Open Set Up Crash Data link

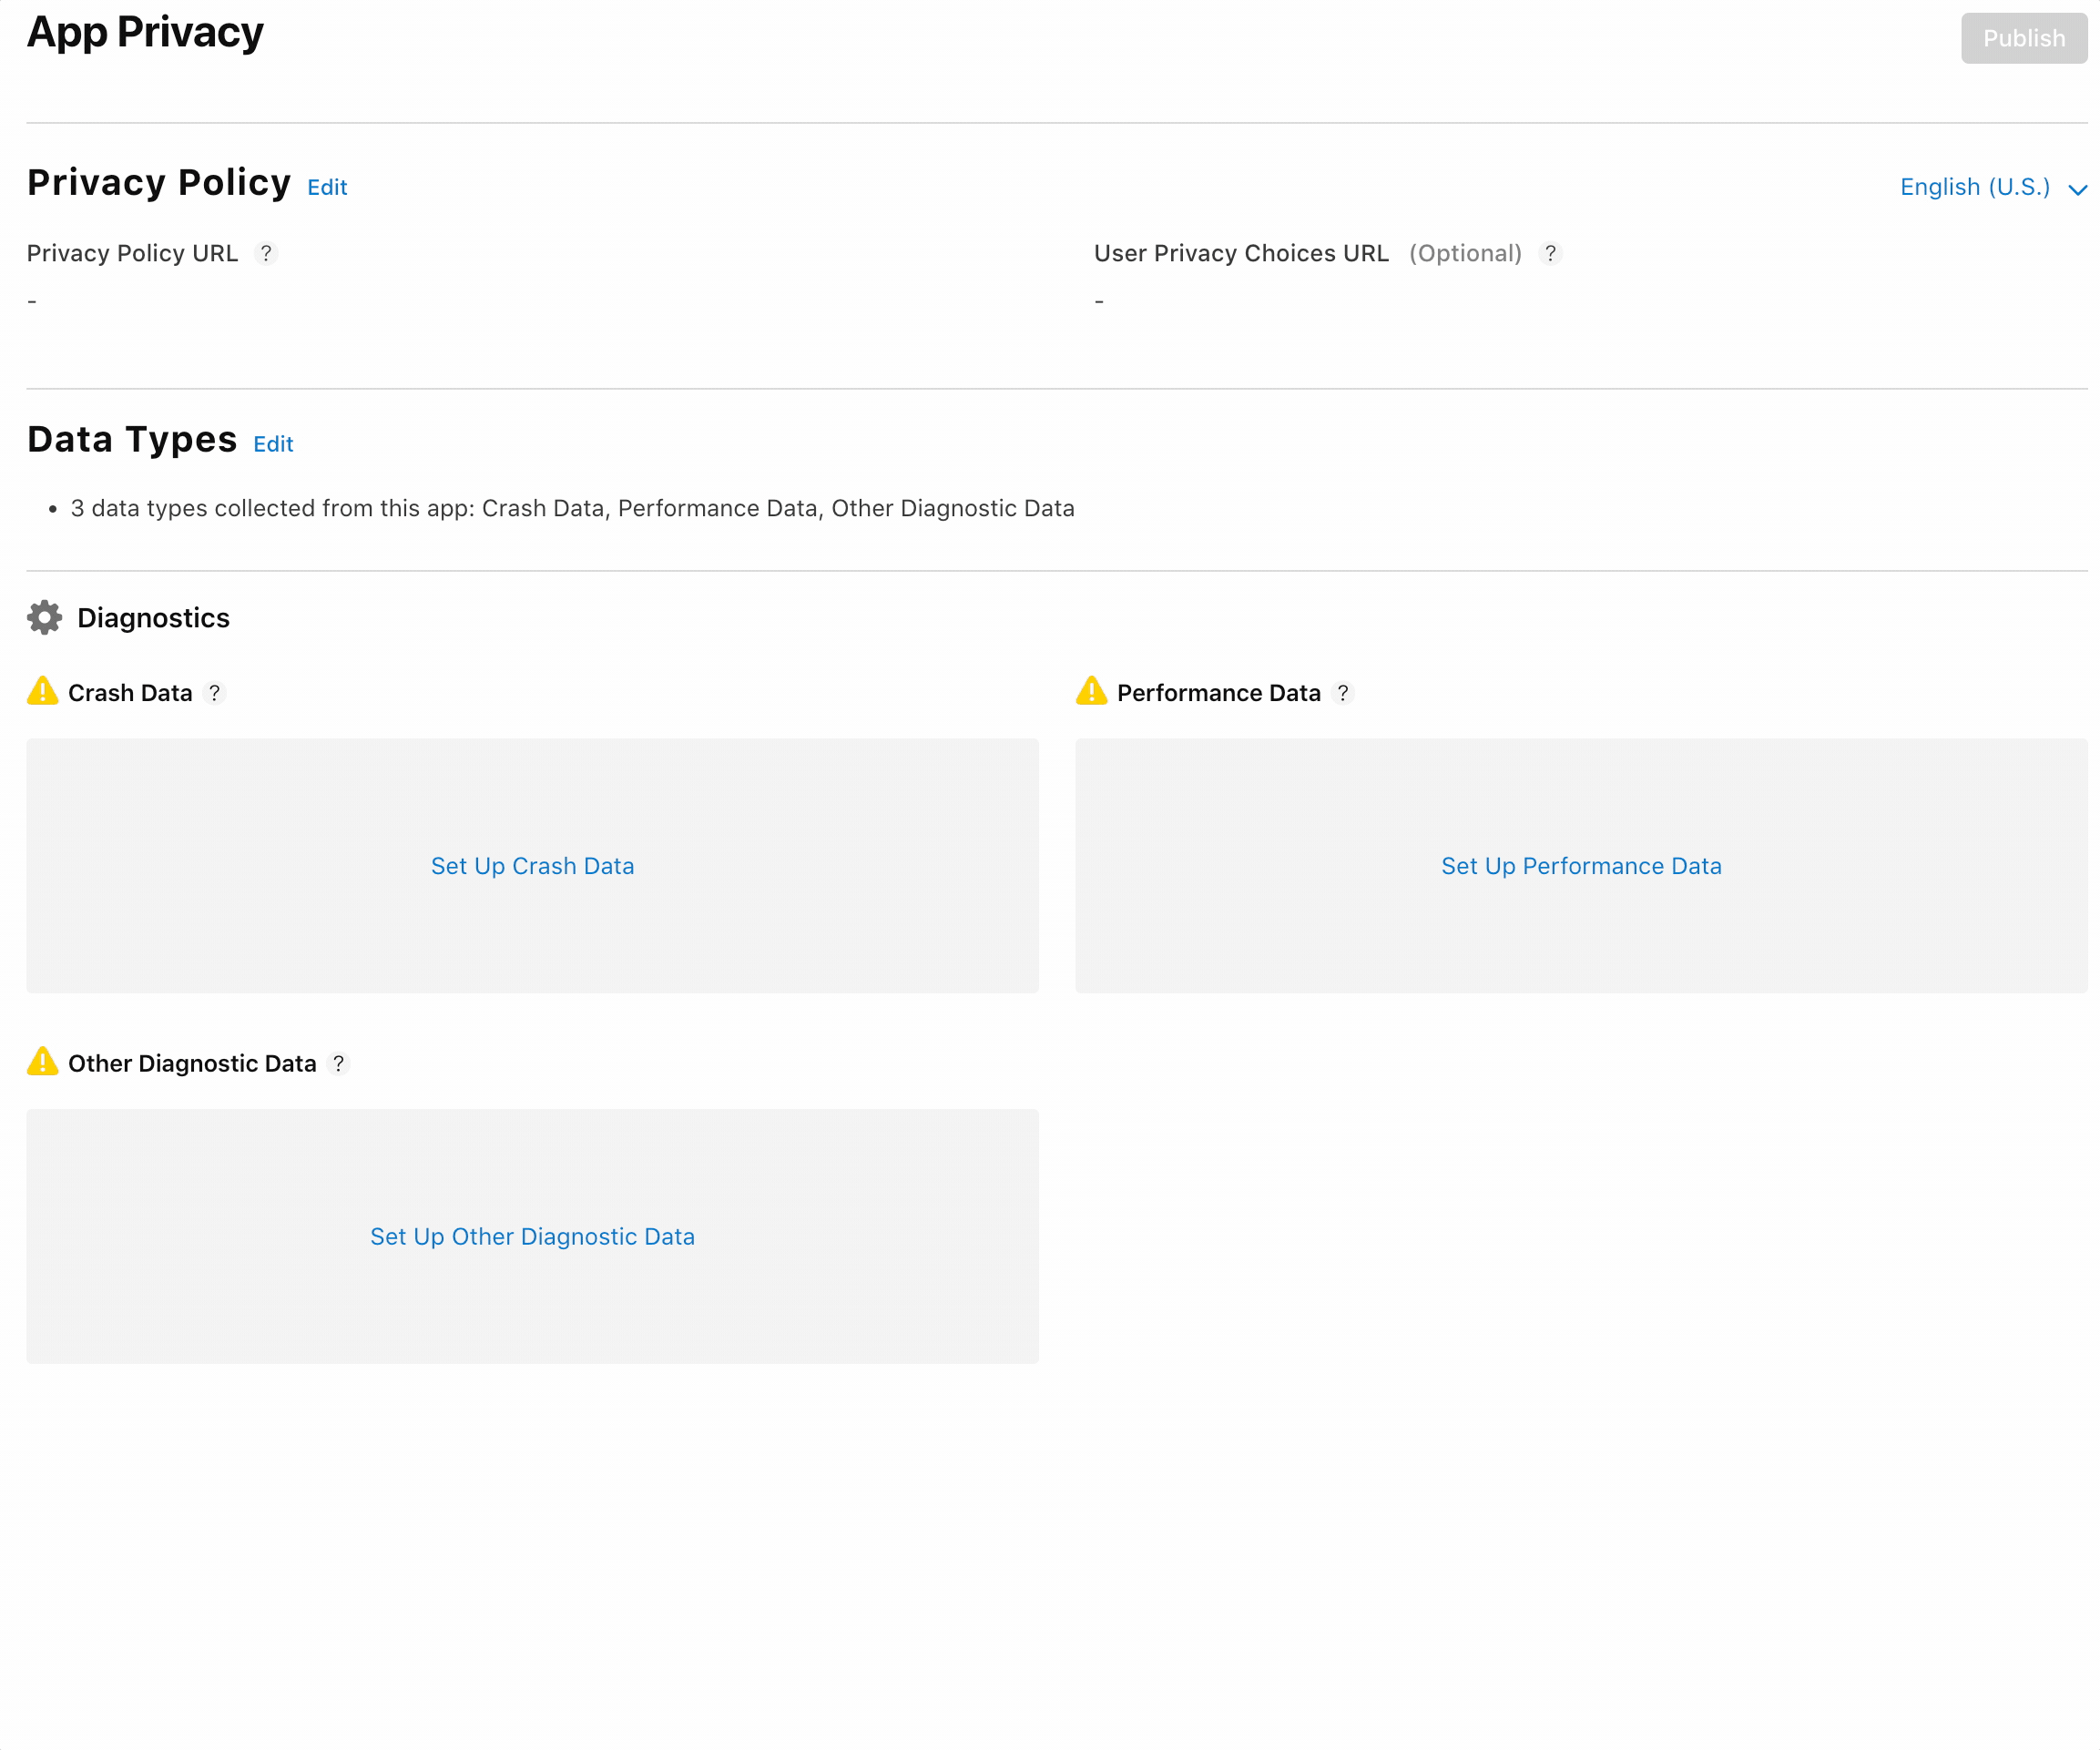pos(532,866)
